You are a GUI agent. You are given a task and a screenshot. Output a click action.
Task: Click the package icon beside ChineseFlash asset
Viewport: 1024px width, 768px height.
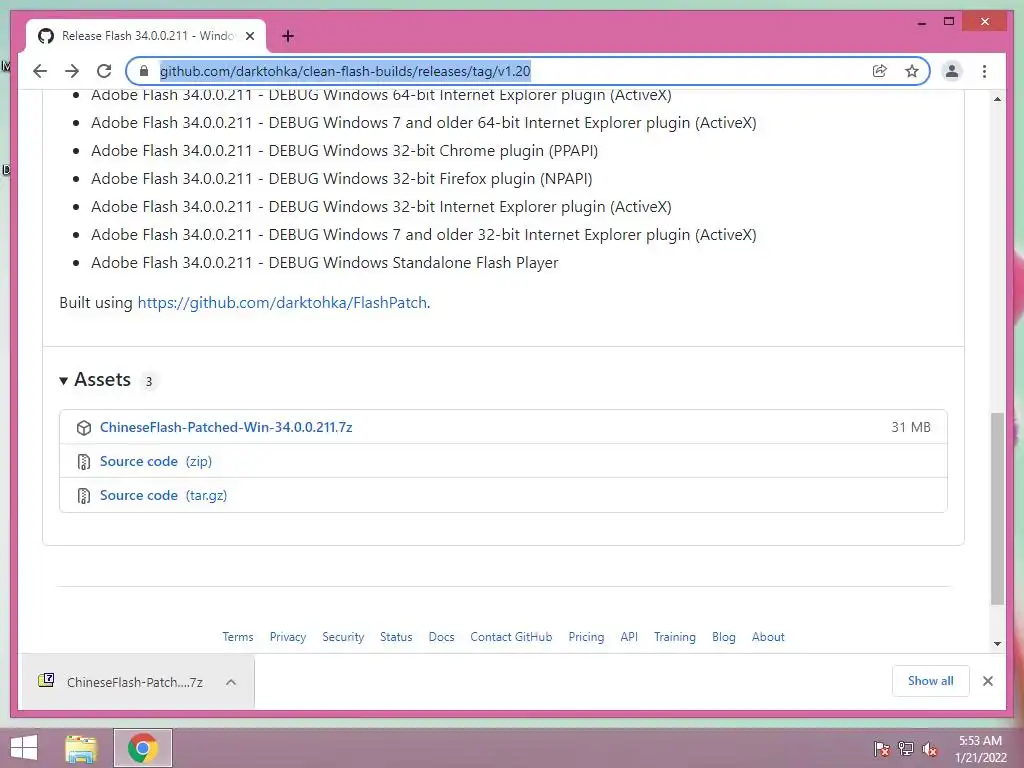pos(84,428)
